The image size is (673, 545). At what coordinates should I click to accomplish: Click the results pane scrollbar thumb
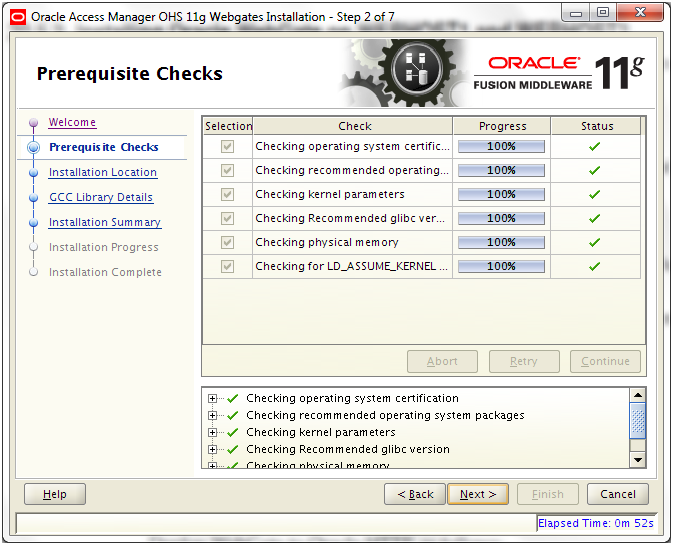click(638, 421)
